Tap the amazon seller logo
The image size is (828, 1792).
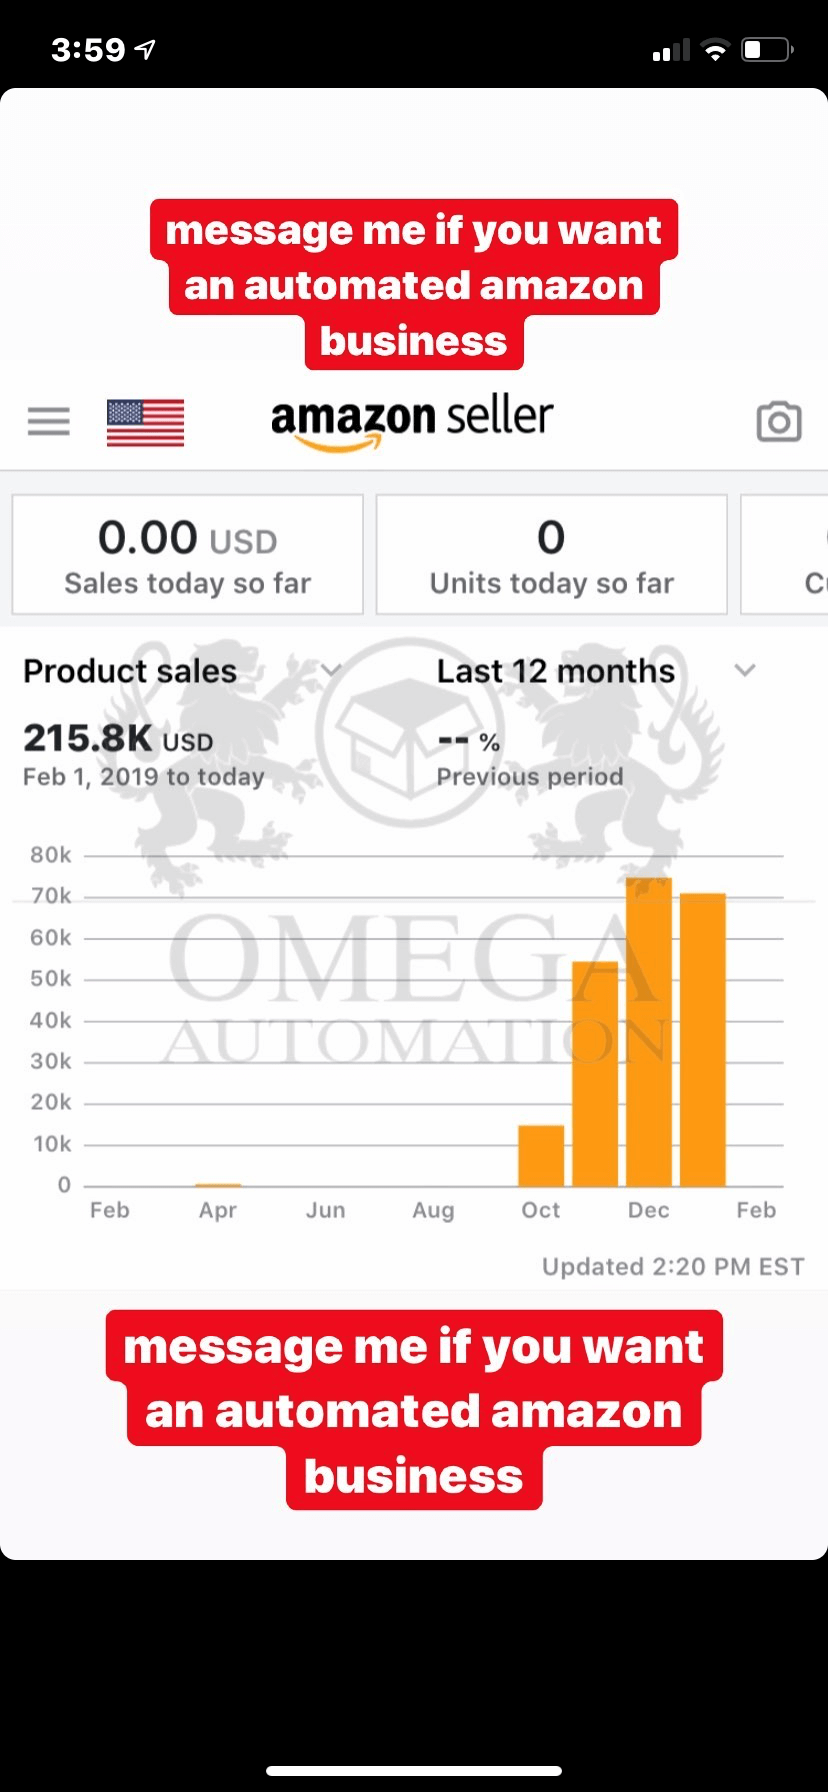pyautogui.click(x=411, y=420)
